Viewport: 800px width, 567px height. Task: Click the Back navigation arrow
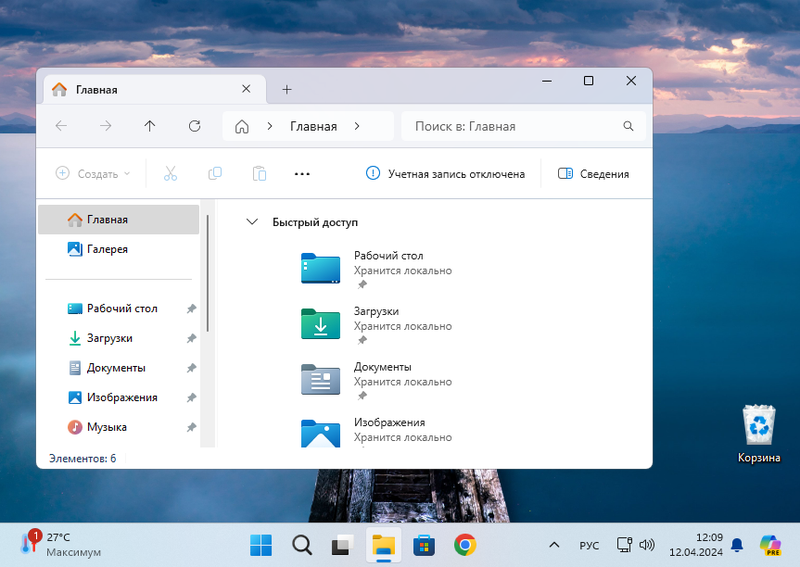coord(61,126)
